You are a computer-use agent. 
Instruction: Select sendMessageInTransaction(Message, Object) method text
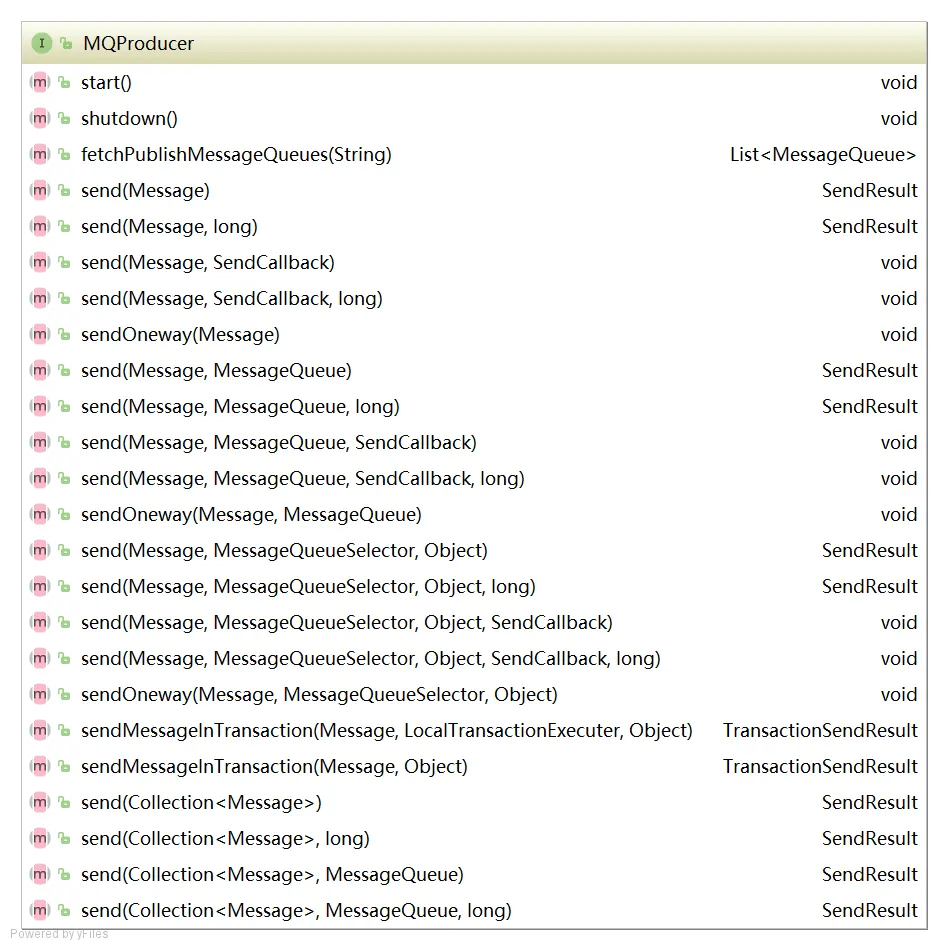274,766
